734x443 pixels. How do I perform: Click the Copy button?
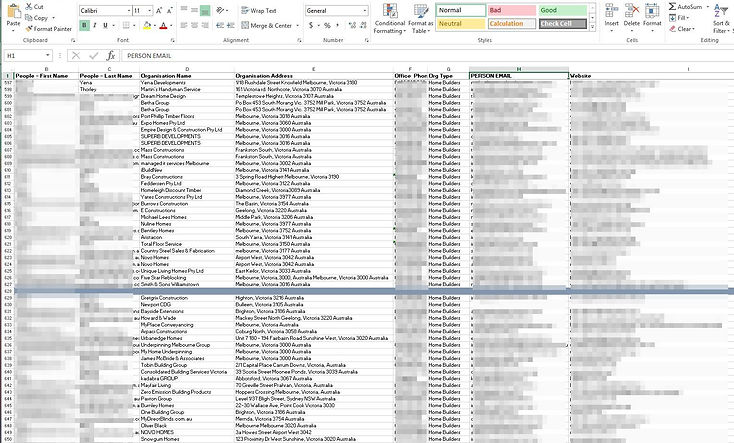click(36, 18)
